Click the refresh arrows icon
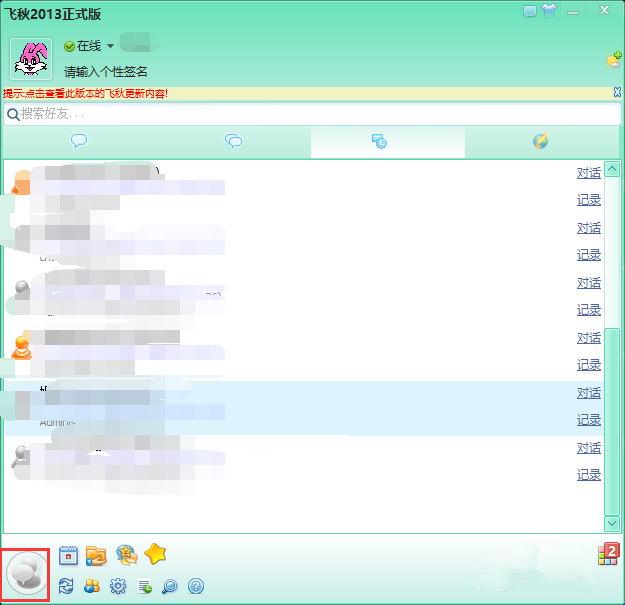625x605 pixels. 66,586
